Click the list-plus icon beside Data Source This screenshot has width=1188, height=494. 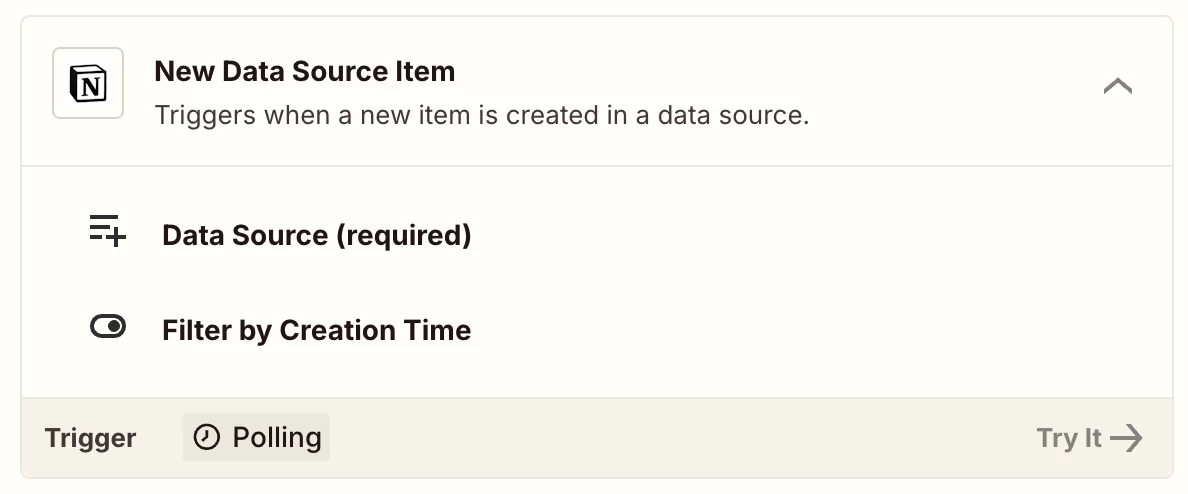(x=107, y=231)
